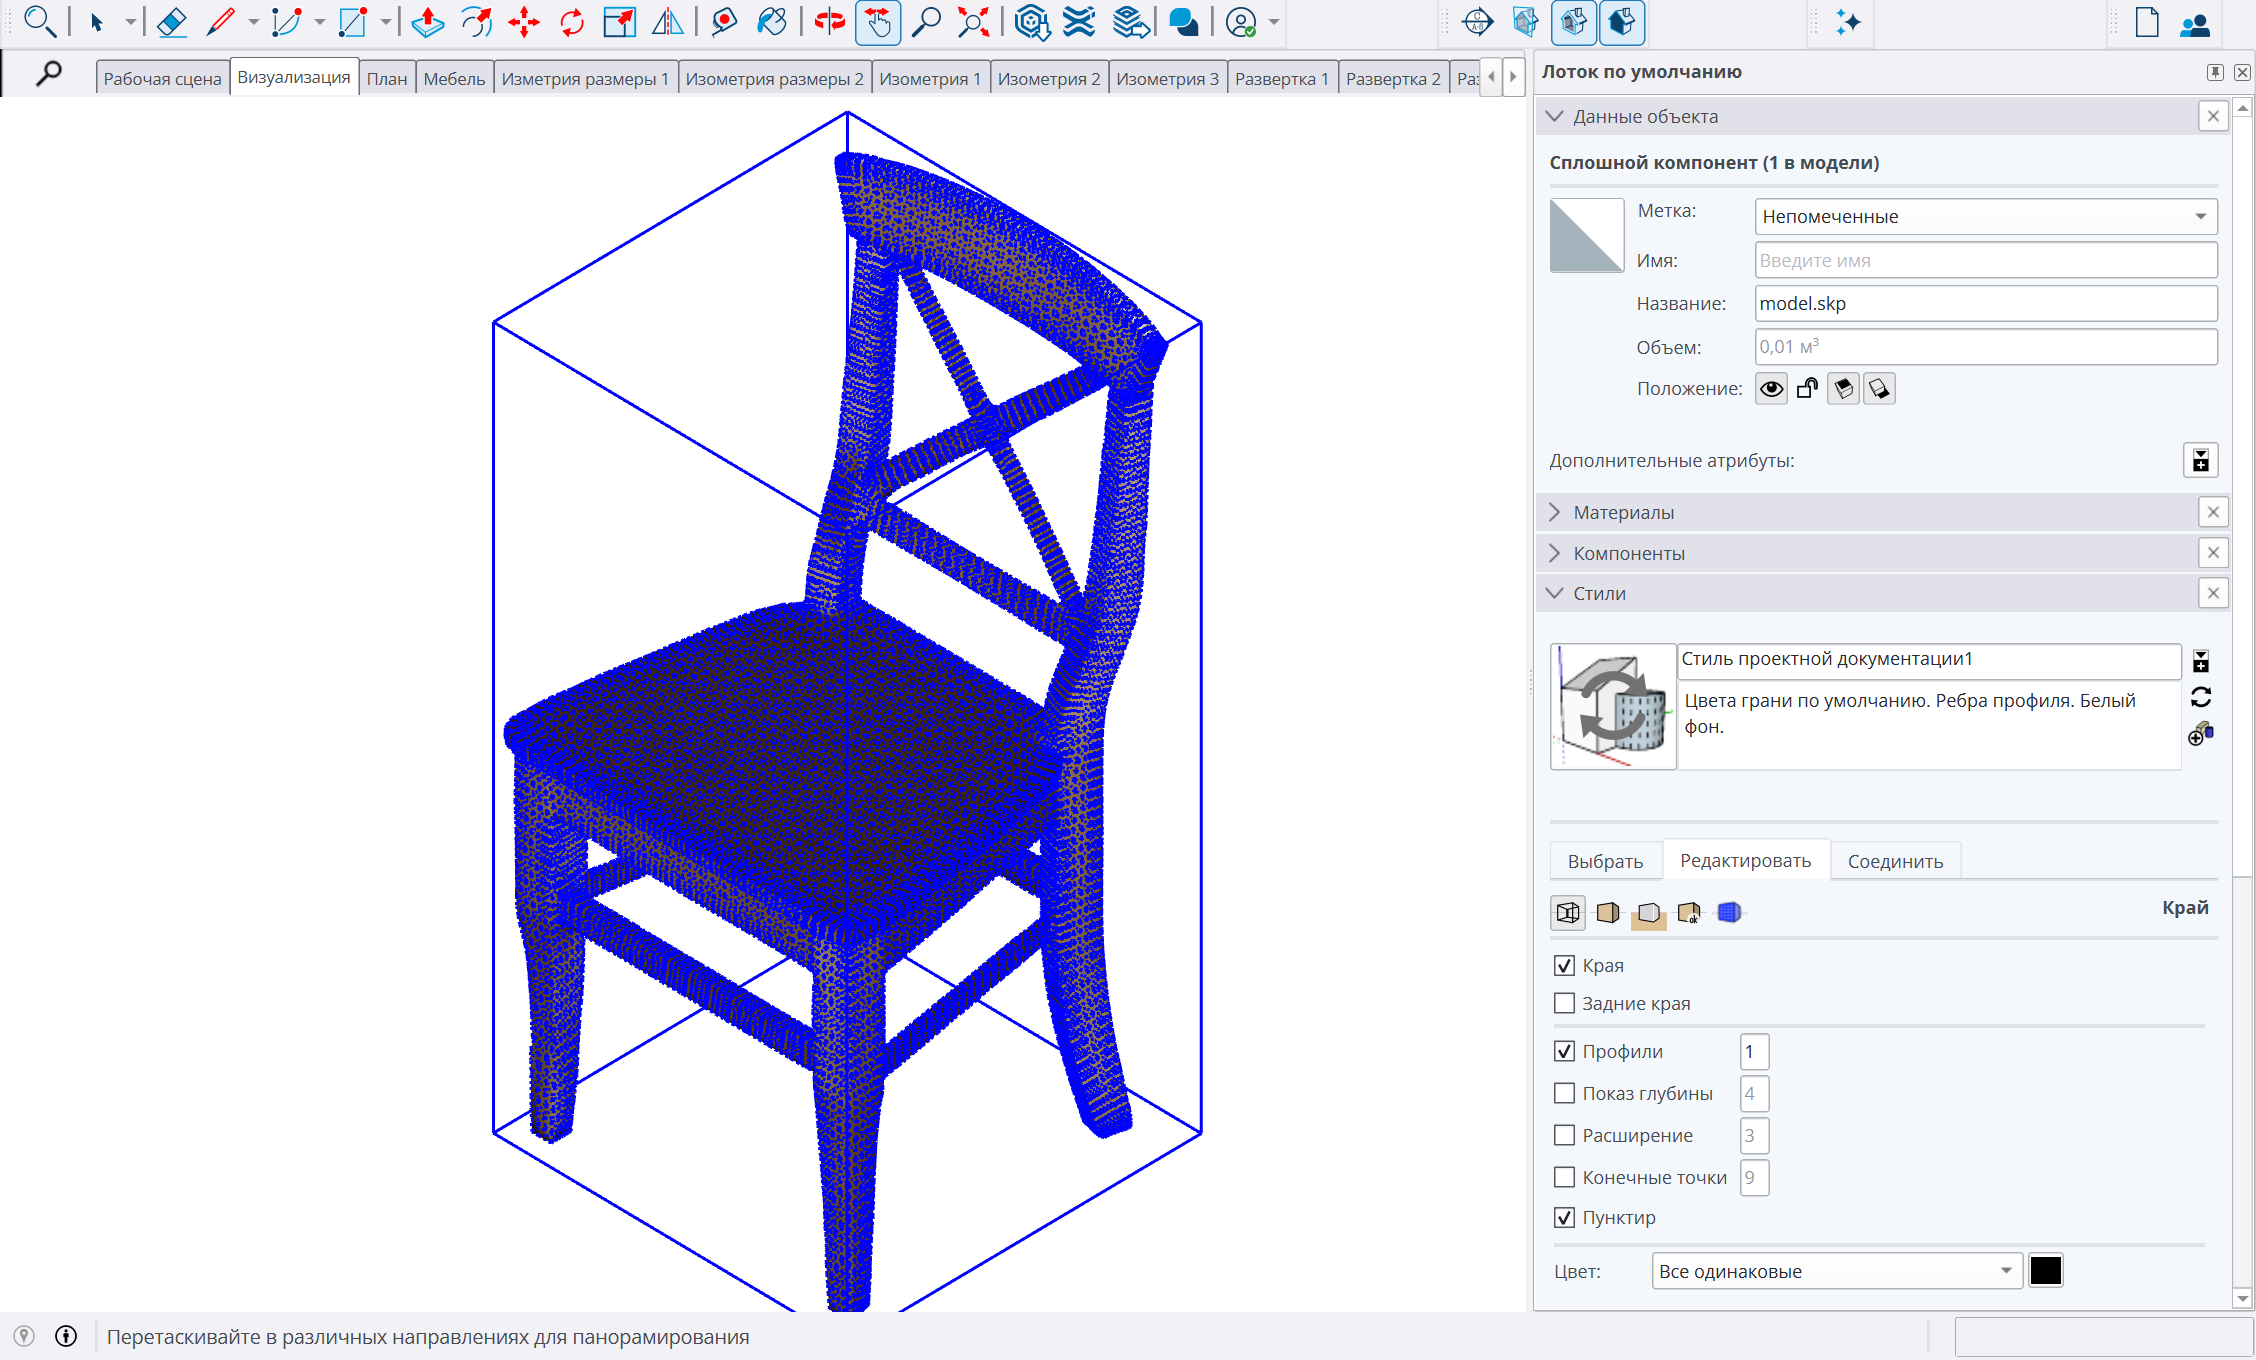Enable the Задние края checkbox
This screenshot has height=1360, width=2256.
(1565, 1003)
